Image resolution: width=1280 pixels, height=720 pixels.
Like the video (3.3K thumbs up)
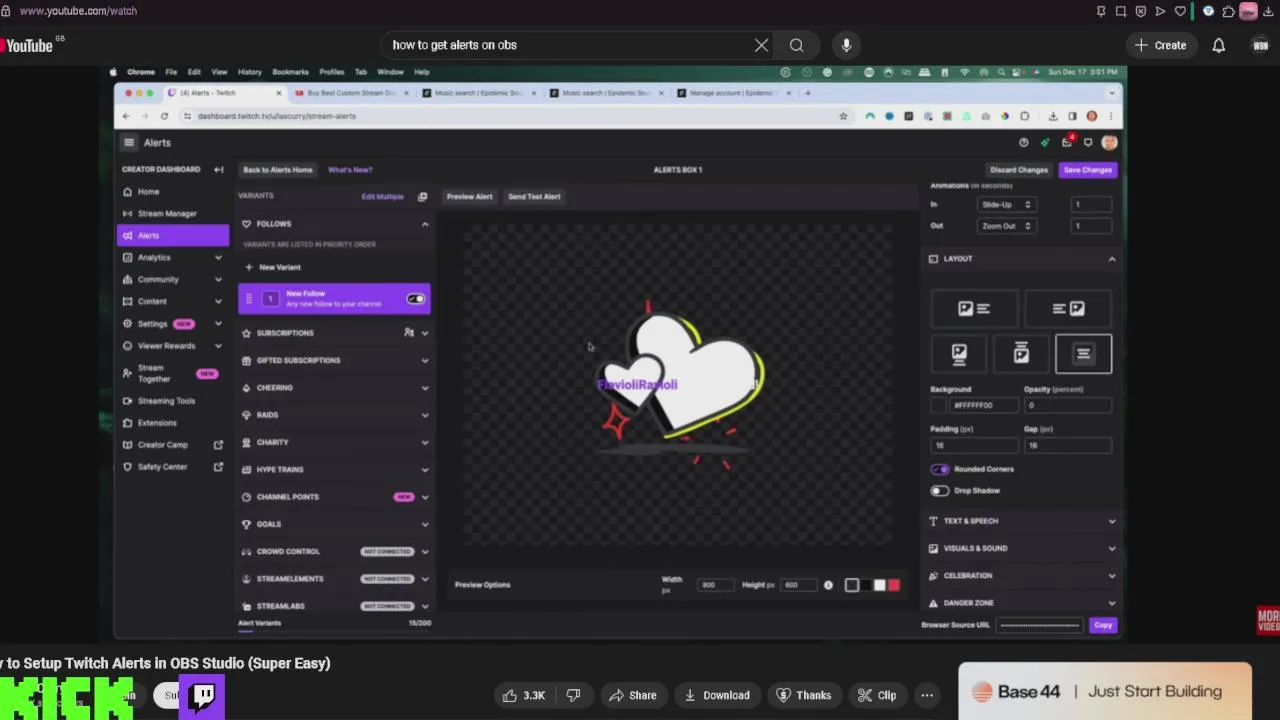(x=523, y=695)
